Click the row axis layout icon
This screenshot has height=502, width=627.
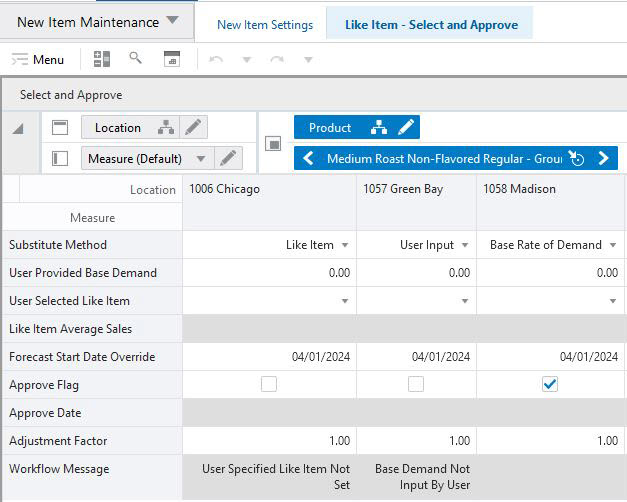(x=60, y=159)
